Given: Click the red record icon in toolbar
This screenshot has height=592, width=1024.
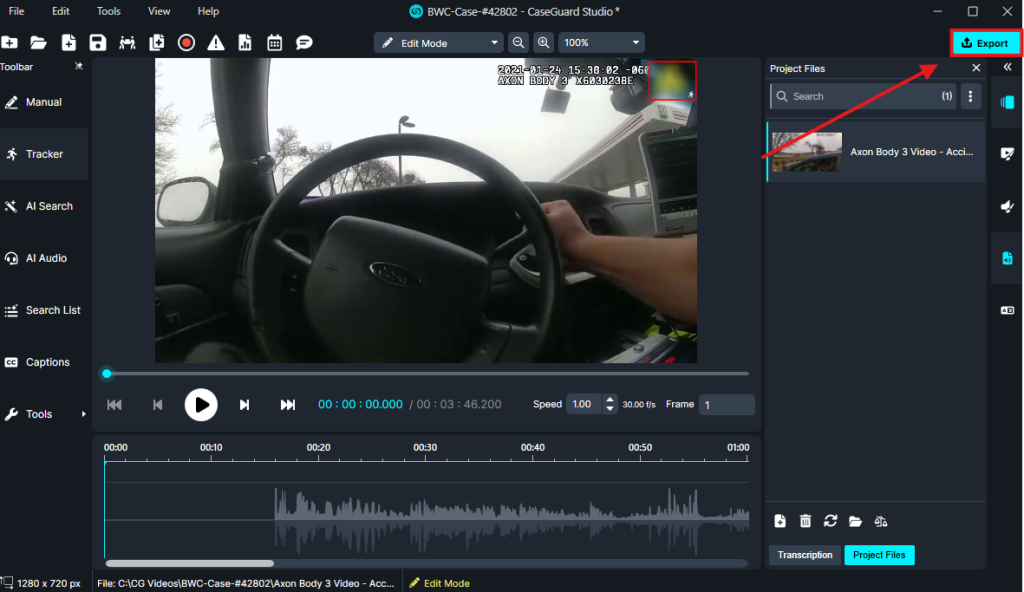Looking at the screenshot, I should pyautogui.click(x=186, y=43).
